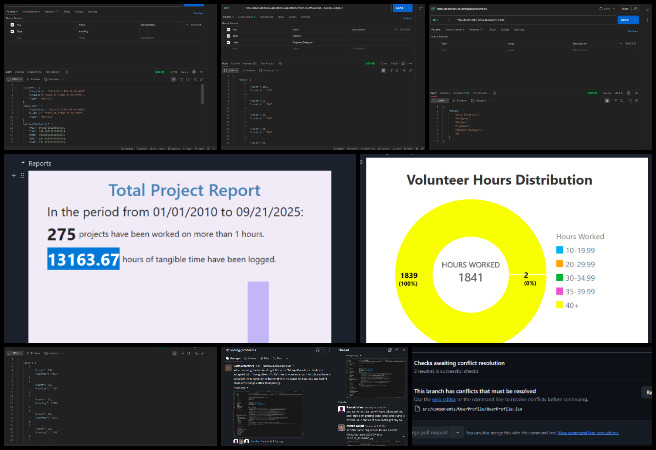The width and height of the screenshot is (656, 450).
Task: Open the pull request button dropdown arrow
Action: tap(458, 433)
